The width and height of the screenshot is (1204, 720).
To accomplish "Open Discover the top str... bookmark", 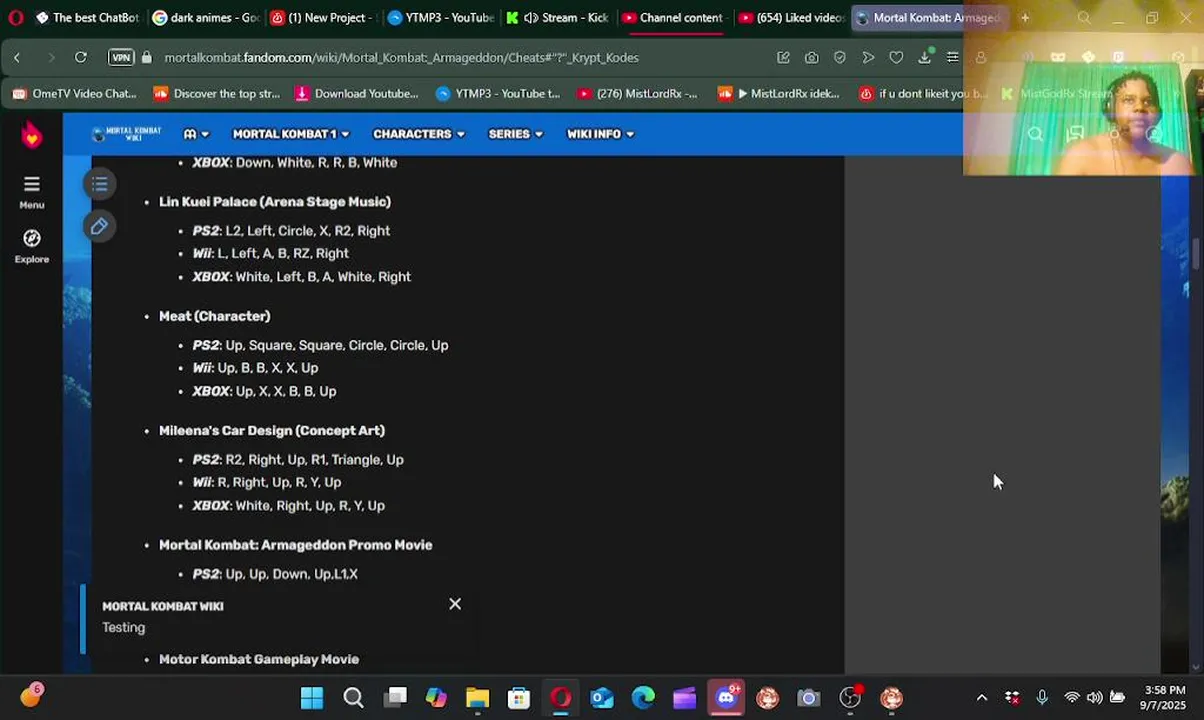I will [x=217, y=94].
